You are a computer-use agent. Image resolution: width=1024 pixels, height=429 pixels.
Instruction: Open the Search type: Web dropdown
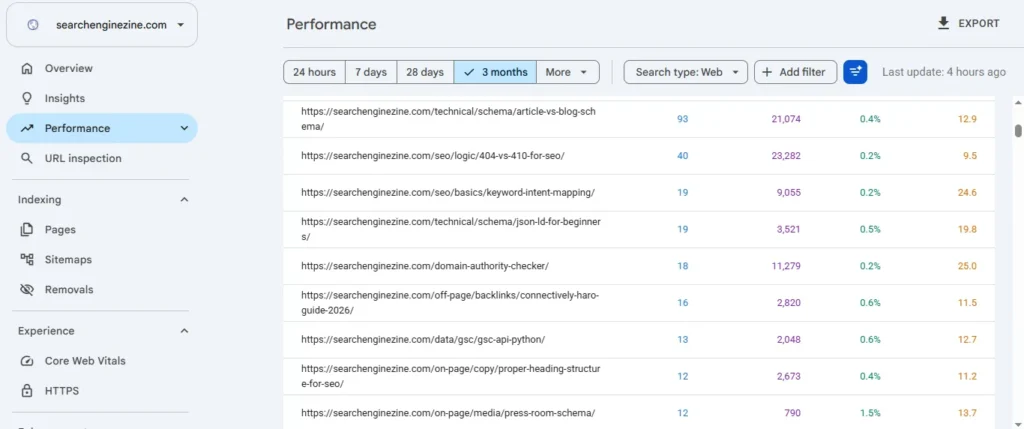pos(686,72)
